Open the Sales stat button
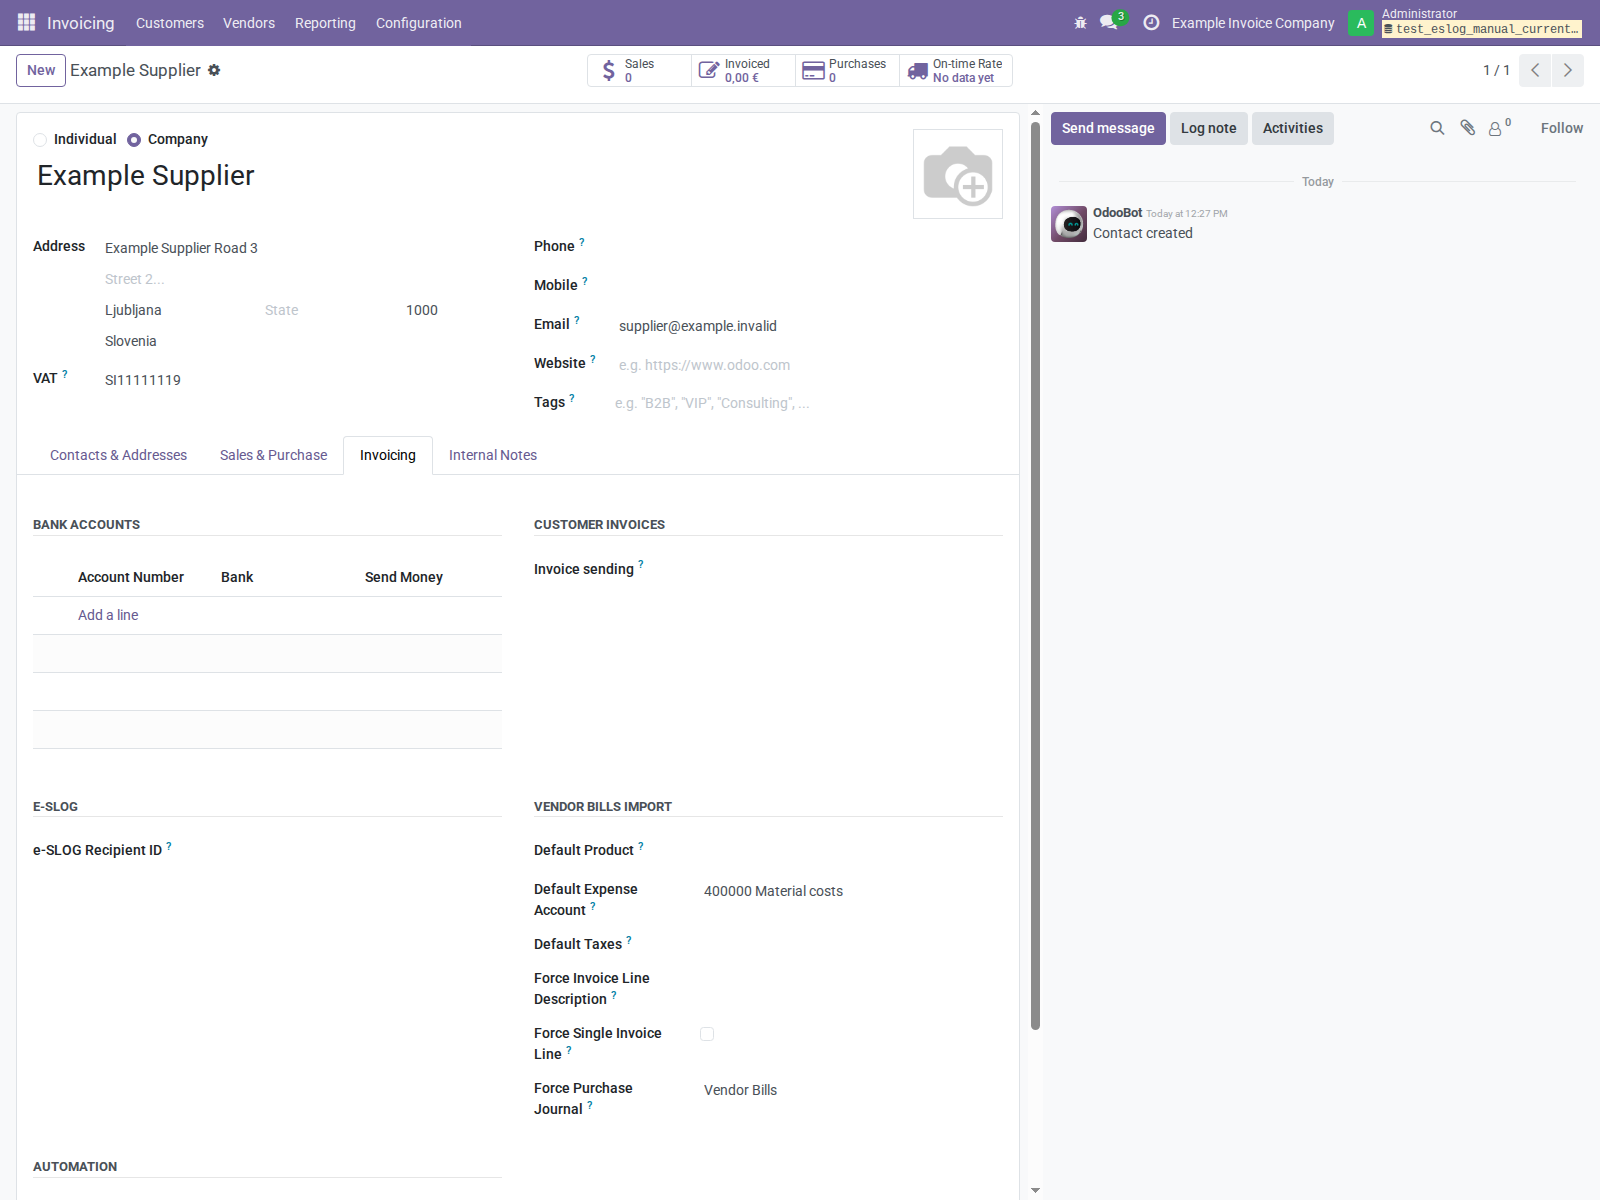Screen dimensions: 1600x1200 639,70
